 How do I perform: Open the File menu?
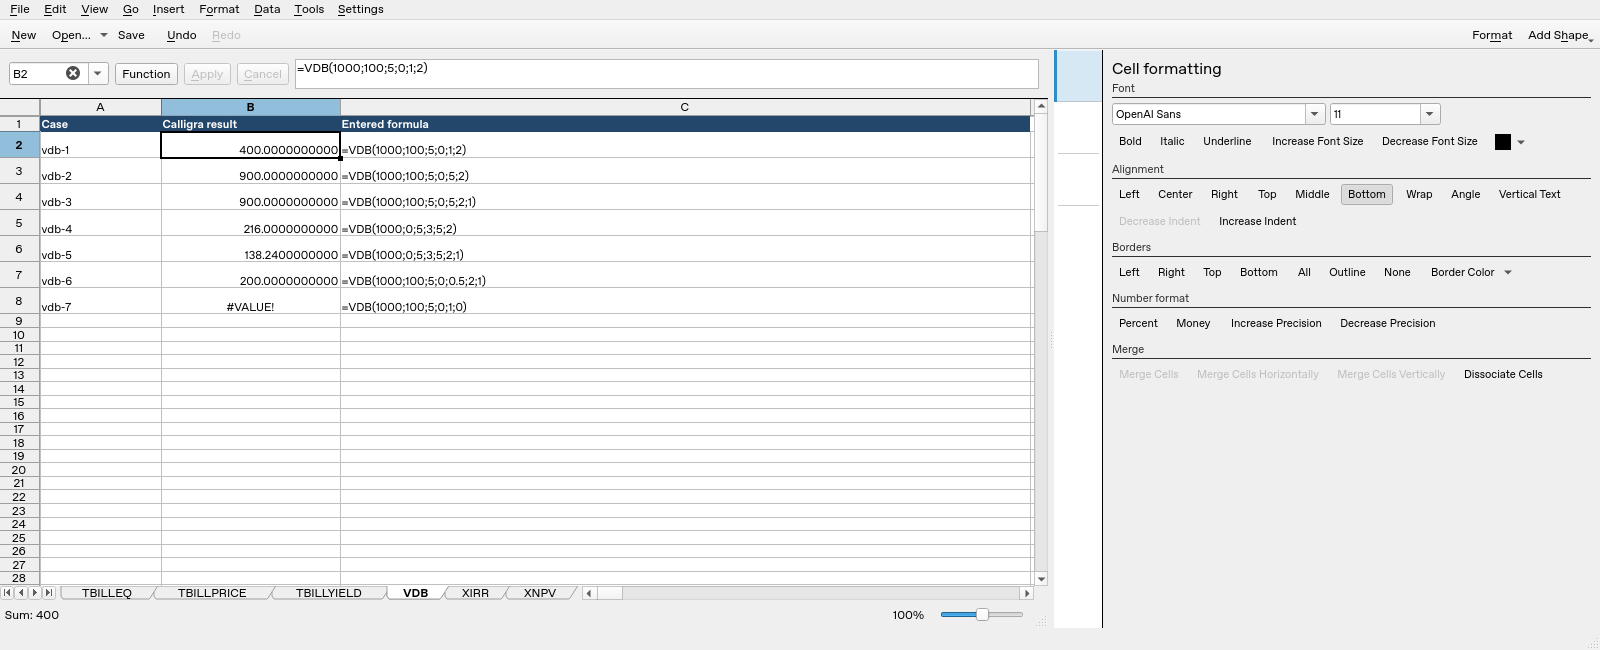(20, 9)
